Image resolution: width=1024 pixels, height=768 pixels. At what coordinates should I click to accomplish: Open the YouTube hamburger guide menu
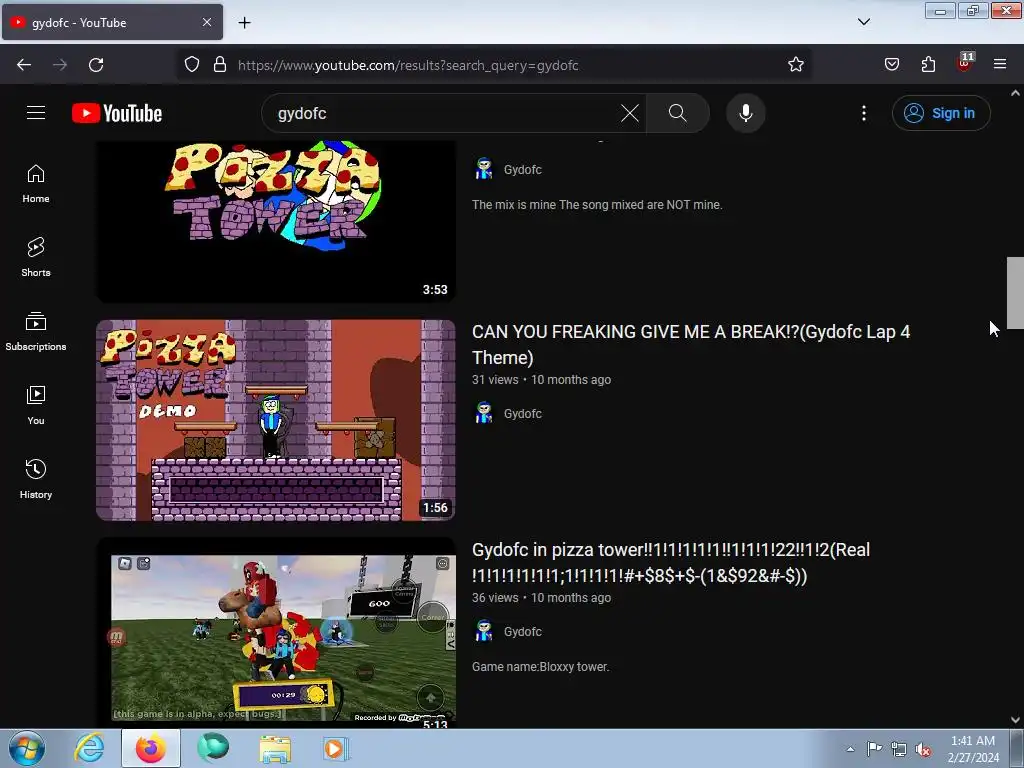pyautogui.click(x=36, y=113)
